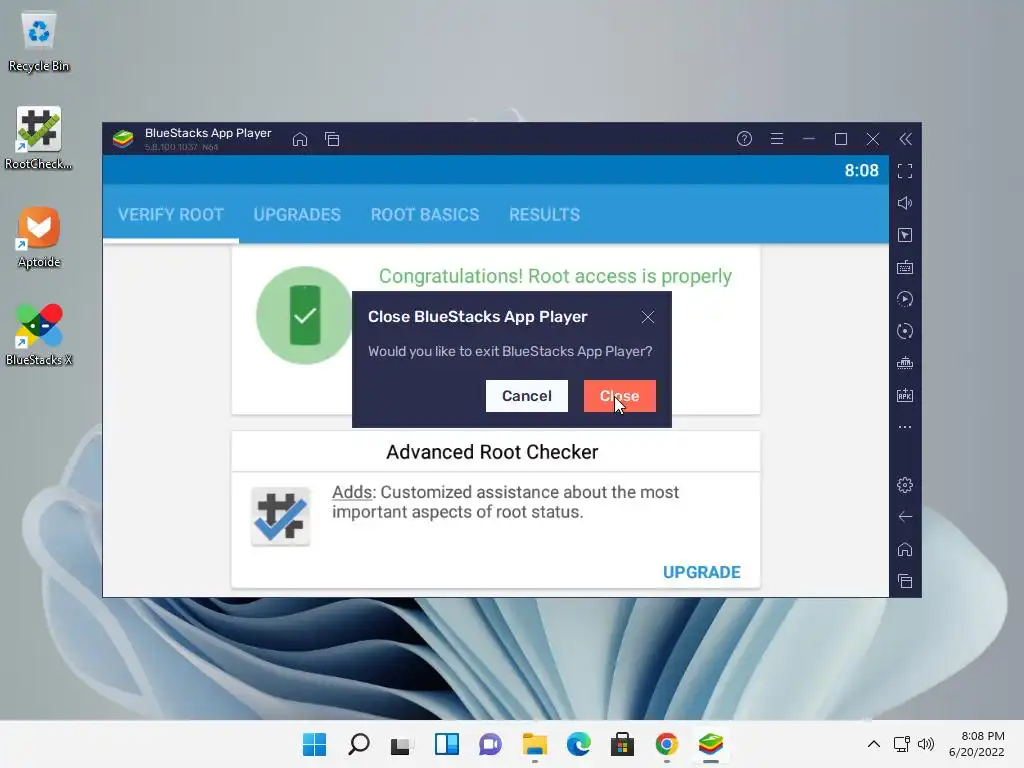Click the network icon in system tray
Viewport: 1024px width, 768px height.
tap(902, 744)
